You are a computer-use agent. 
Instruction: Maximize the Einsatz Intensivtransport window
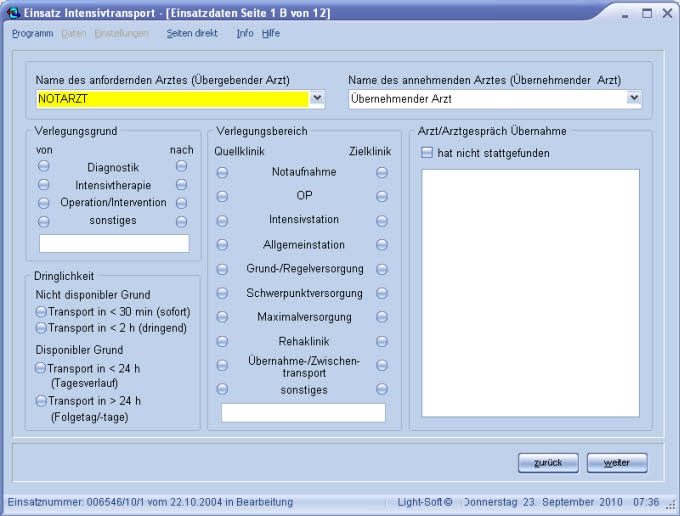pos(647,13)
